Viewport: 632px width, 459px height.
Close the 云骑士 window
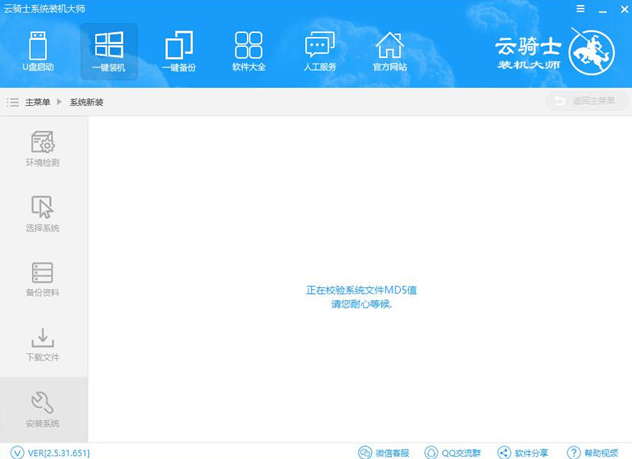pyautogui.click(x=624, y=9)
